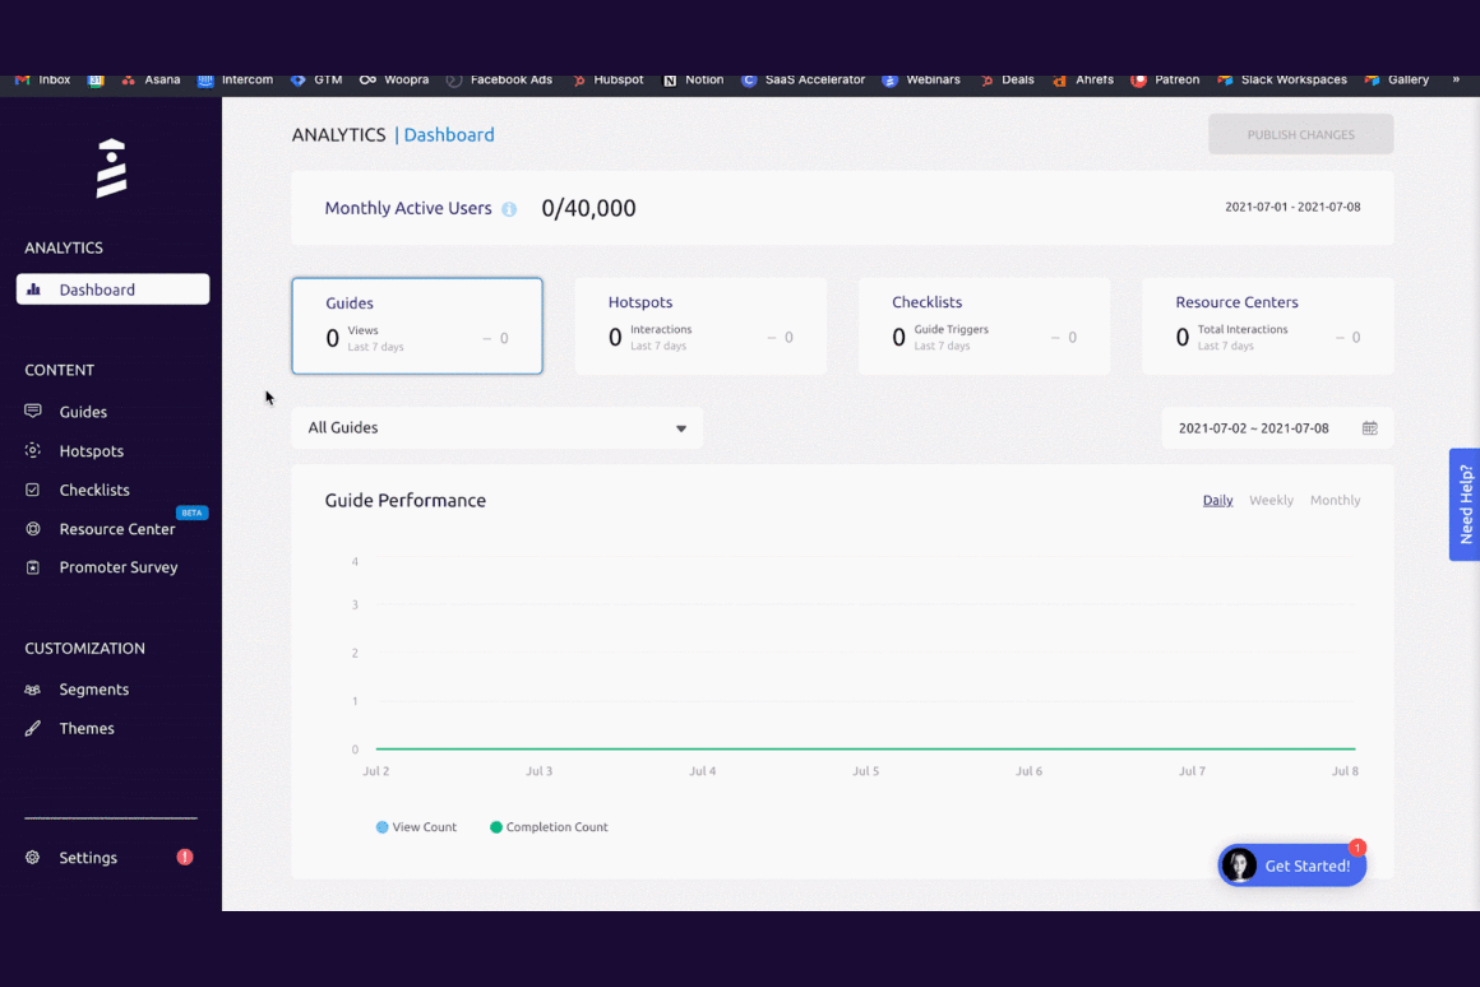Image resolution: width=1480 pixels, height=987 pixels.
Task: Click the Get Started chat bubble
Action: tap(1291, 865)
